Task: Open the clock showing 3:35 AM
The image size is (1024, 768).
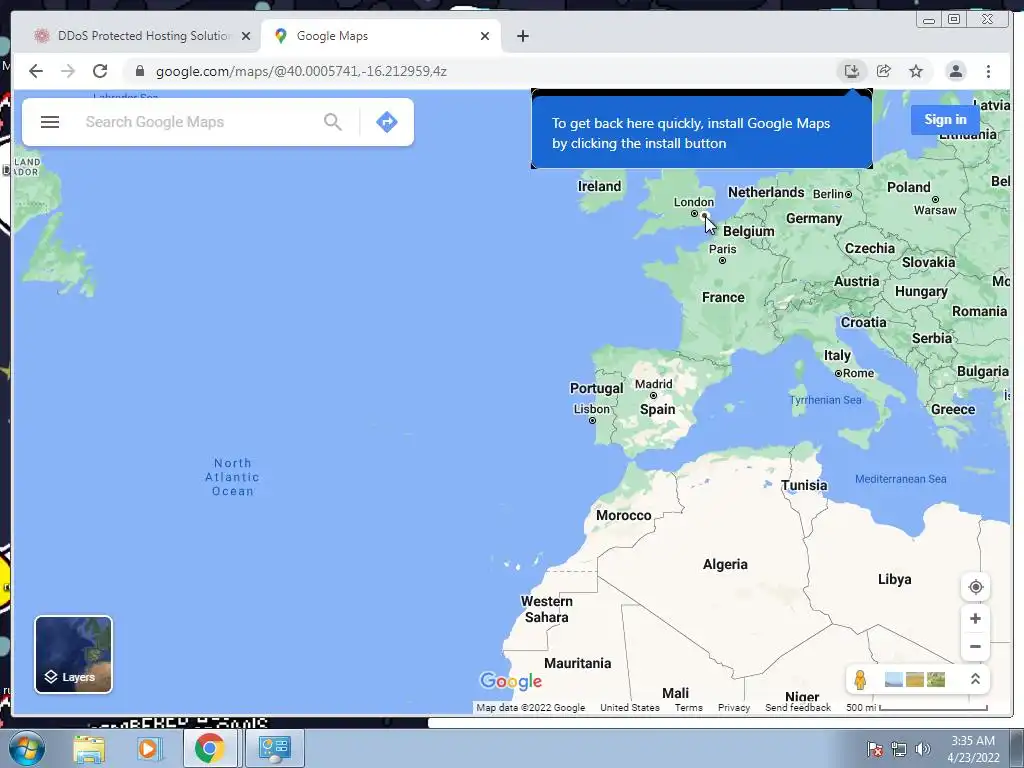Action: click(972, 749)
